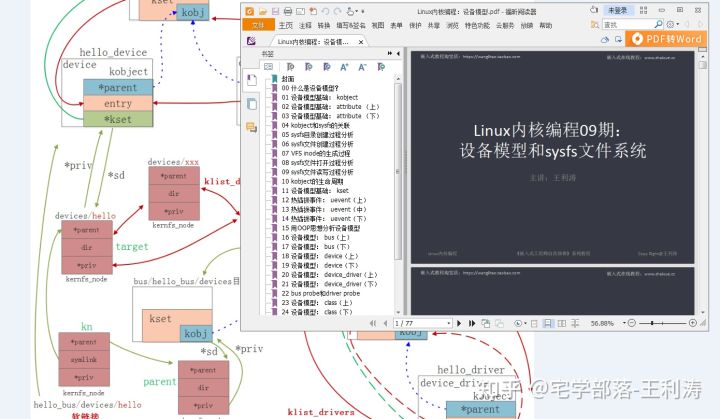Select single page layout icon

tap(534, 323)
